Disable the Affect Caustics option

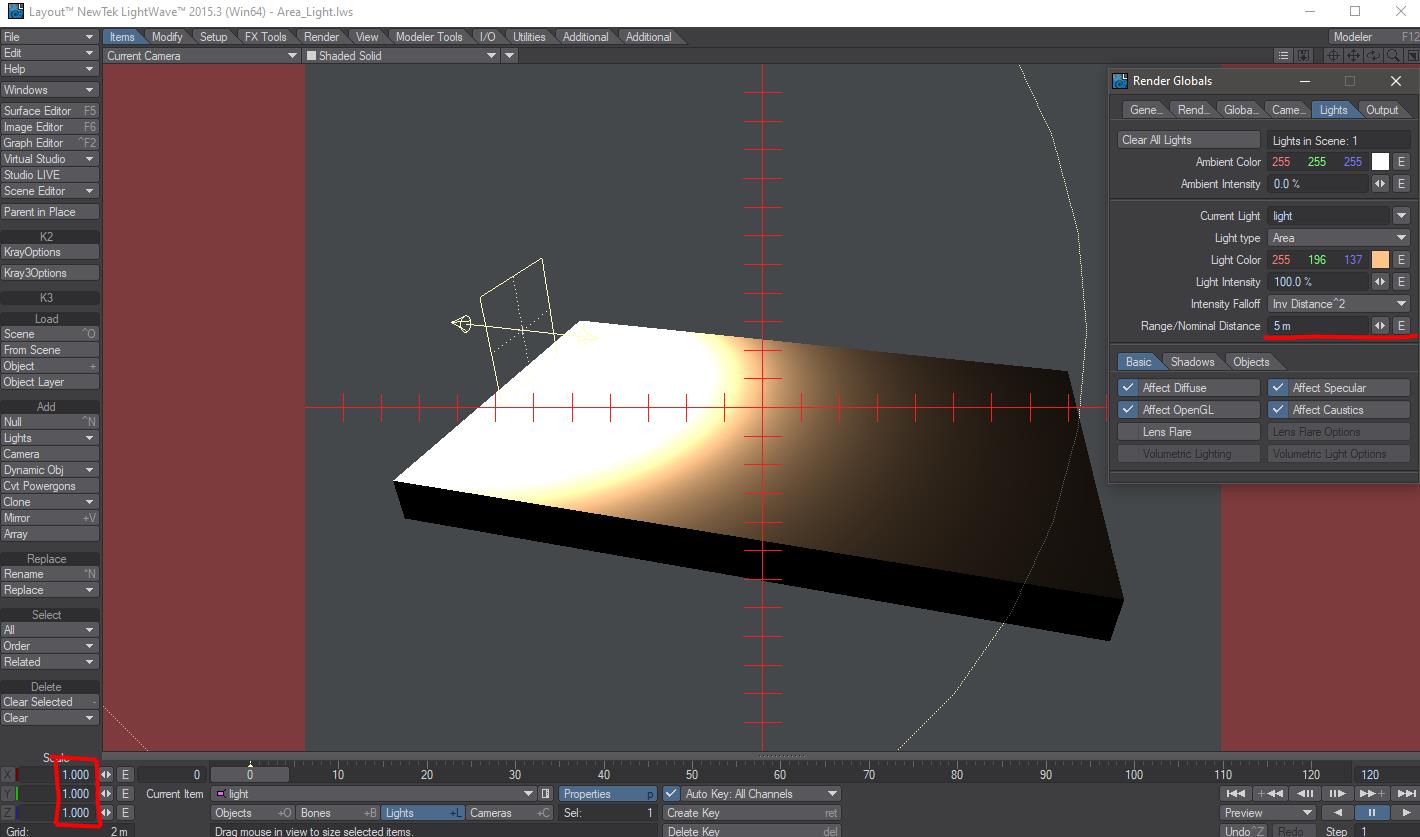(x=1278, y=410)
